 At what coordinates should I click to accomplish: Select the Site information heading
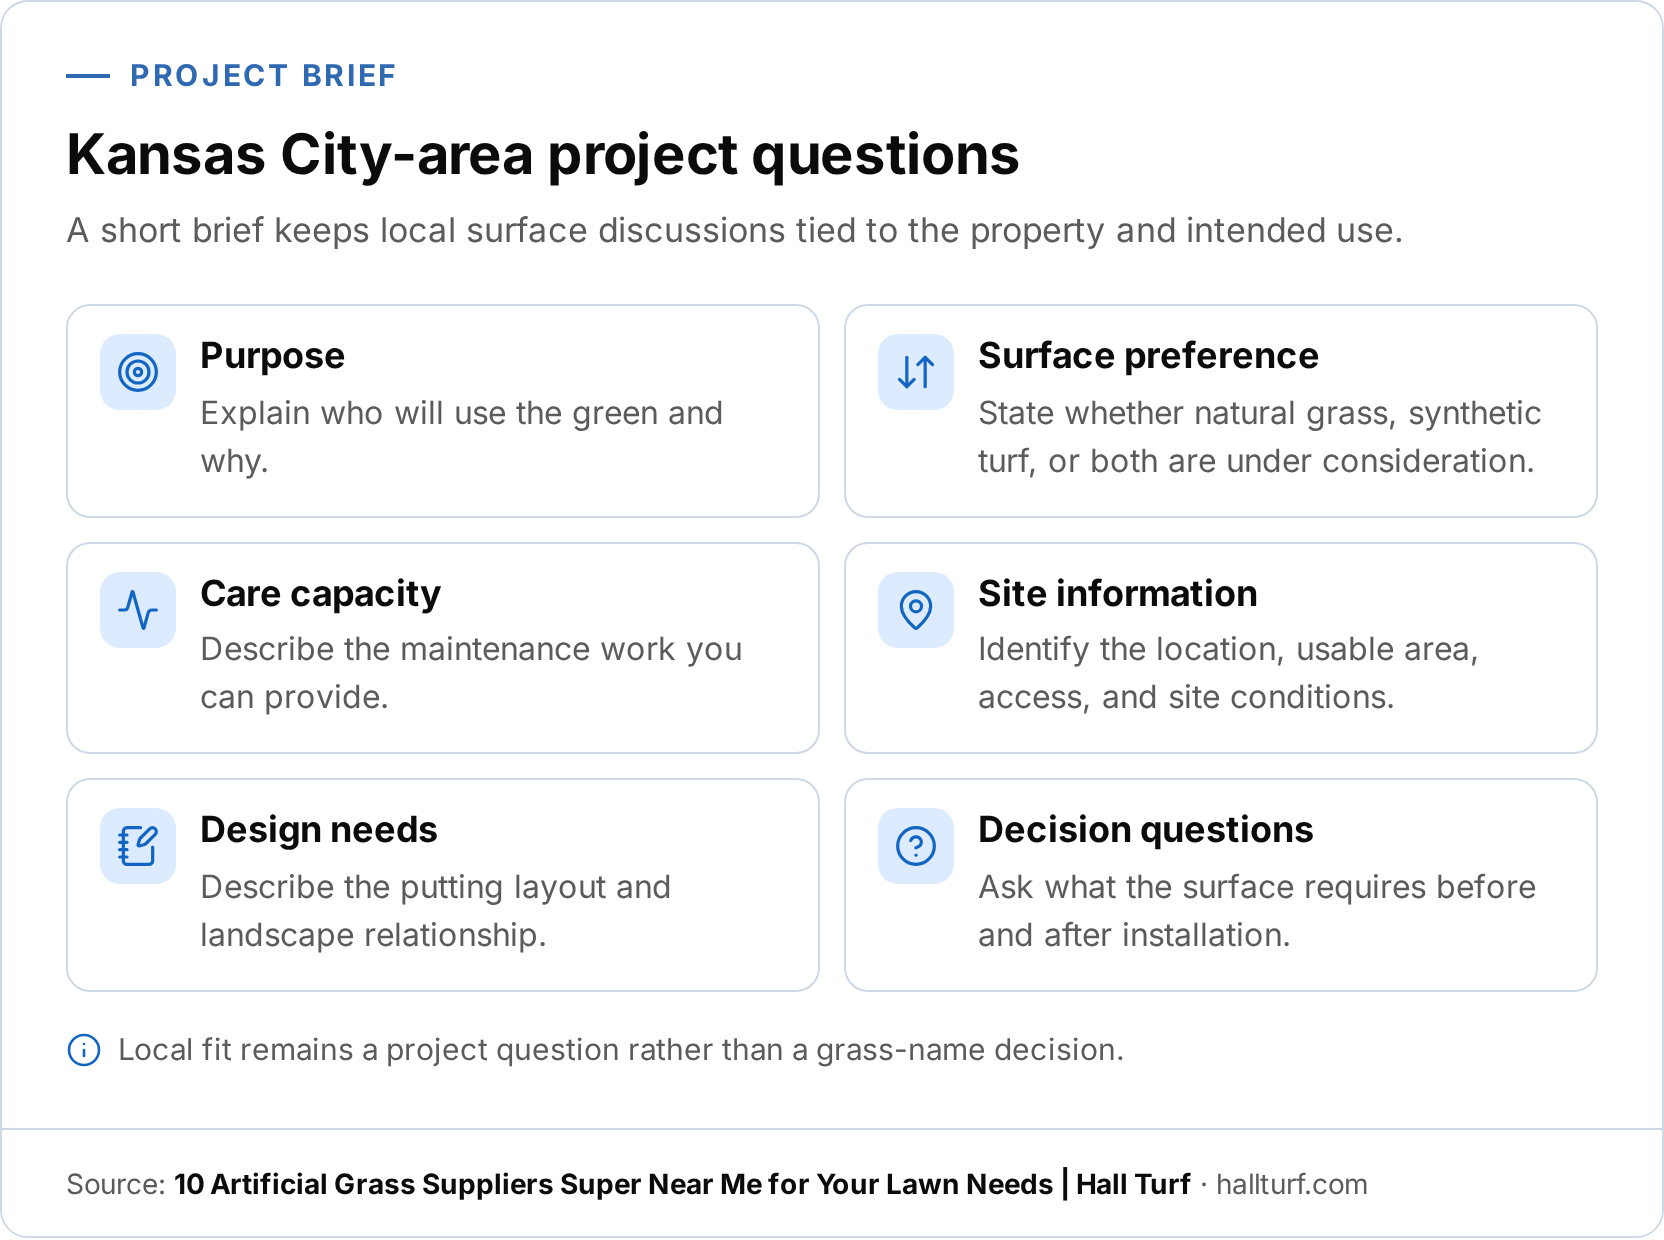pyautogui.click(x=1117, y=594)
